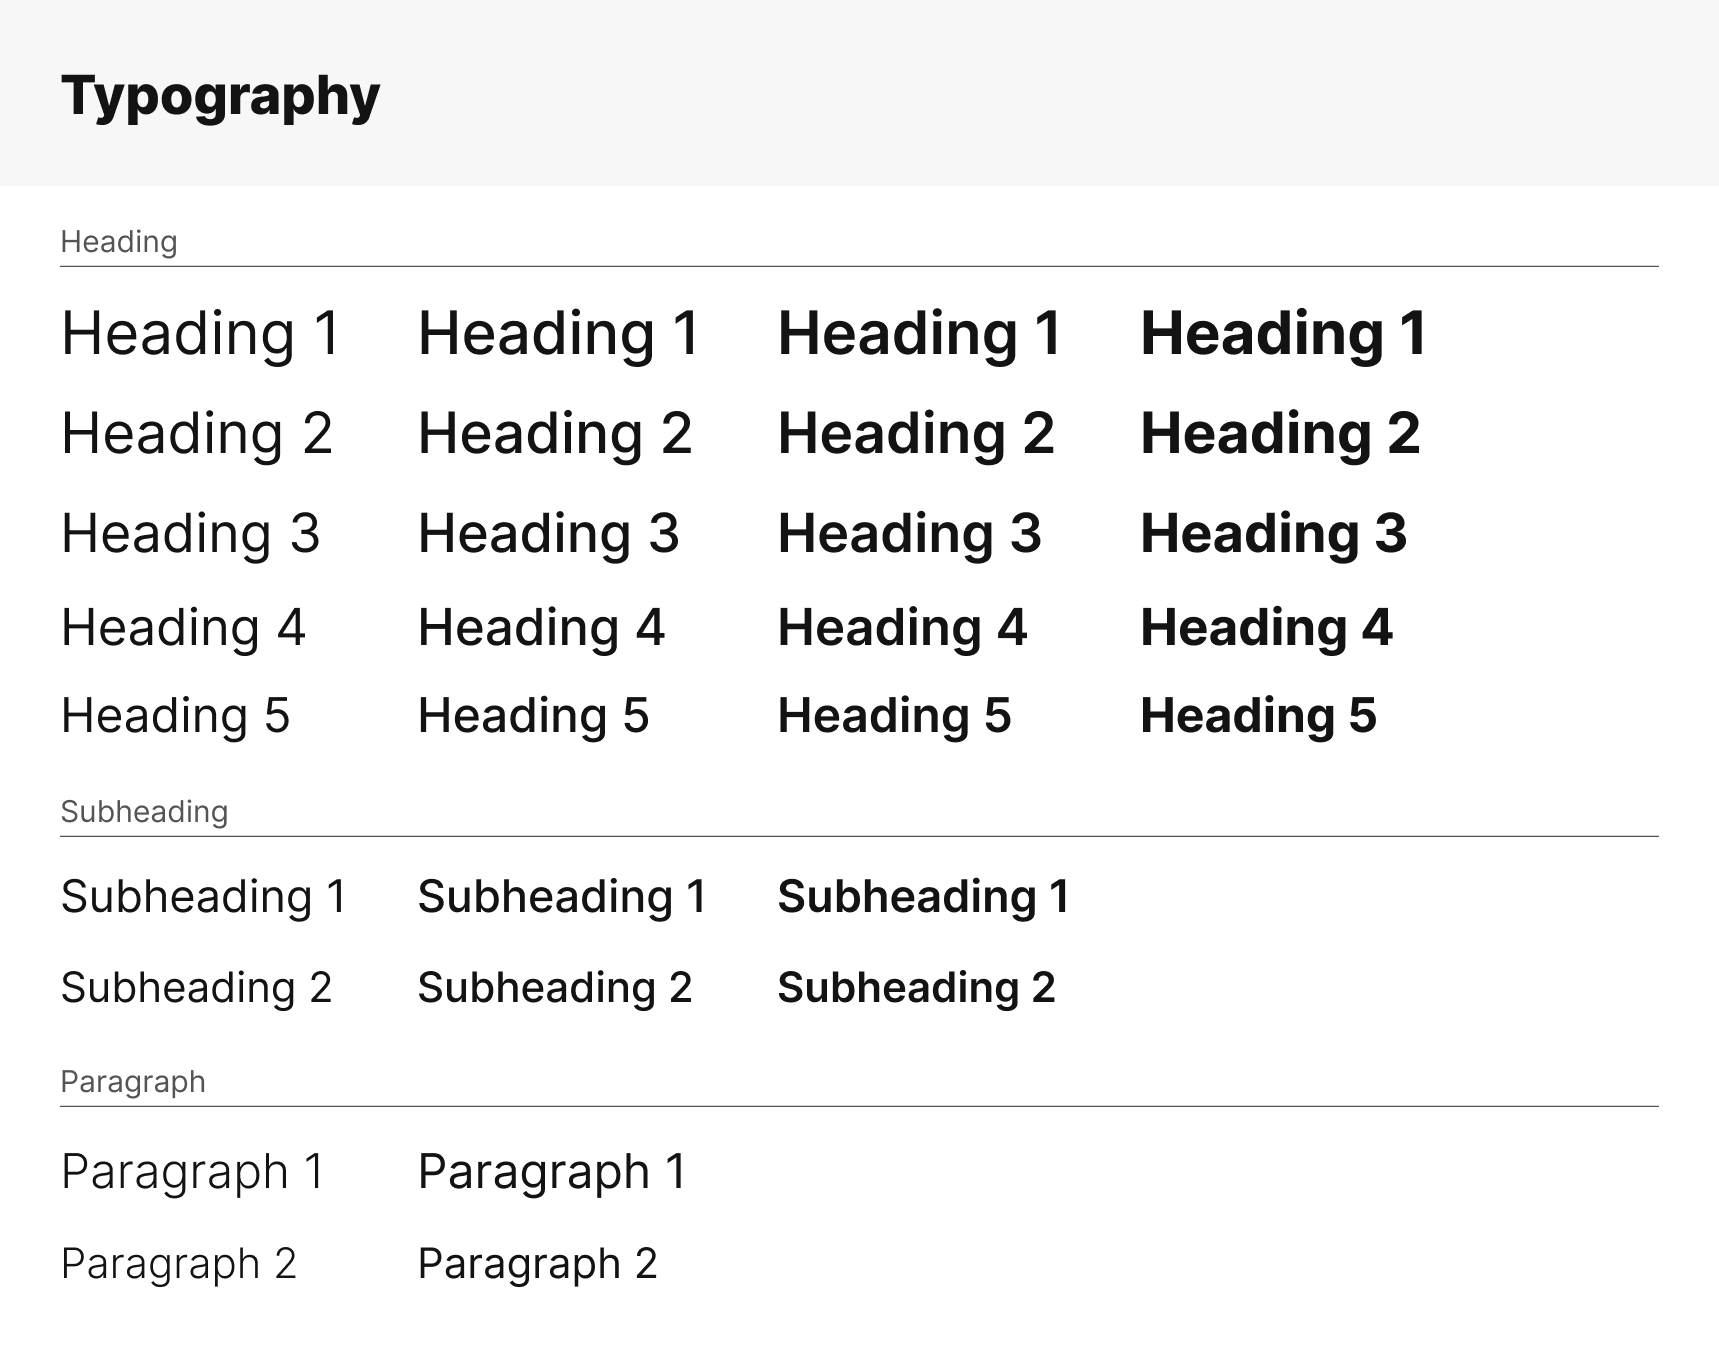Click the semibold Heading 3 in third column
This screenshot has width=1719, height=1350.
pyautogui.click(x=910, y=533)
